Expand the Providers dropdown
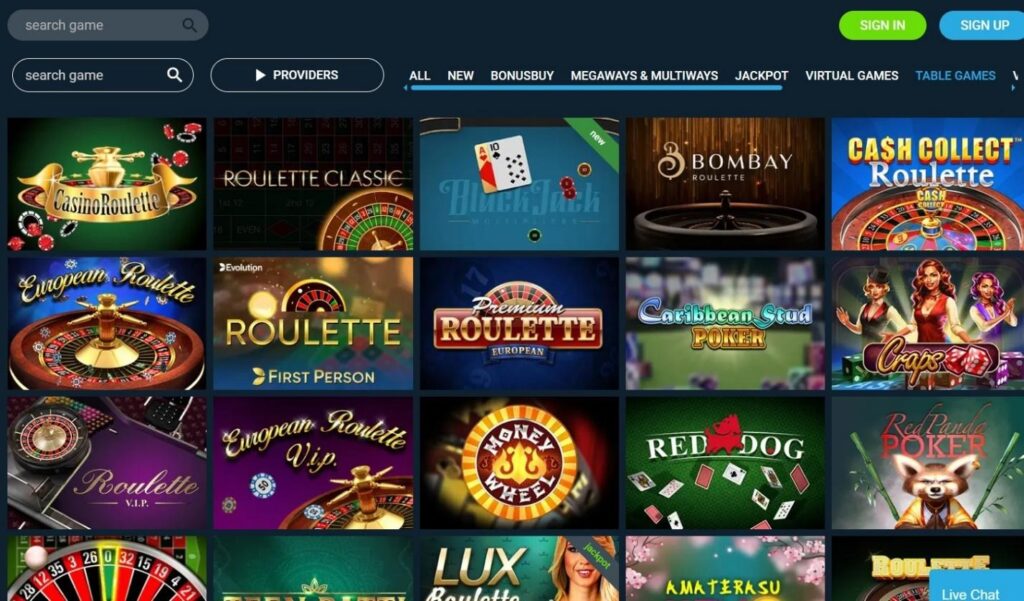Viewport: 1024px width, 601px height. pyautogui.click(x=297, y=75)
